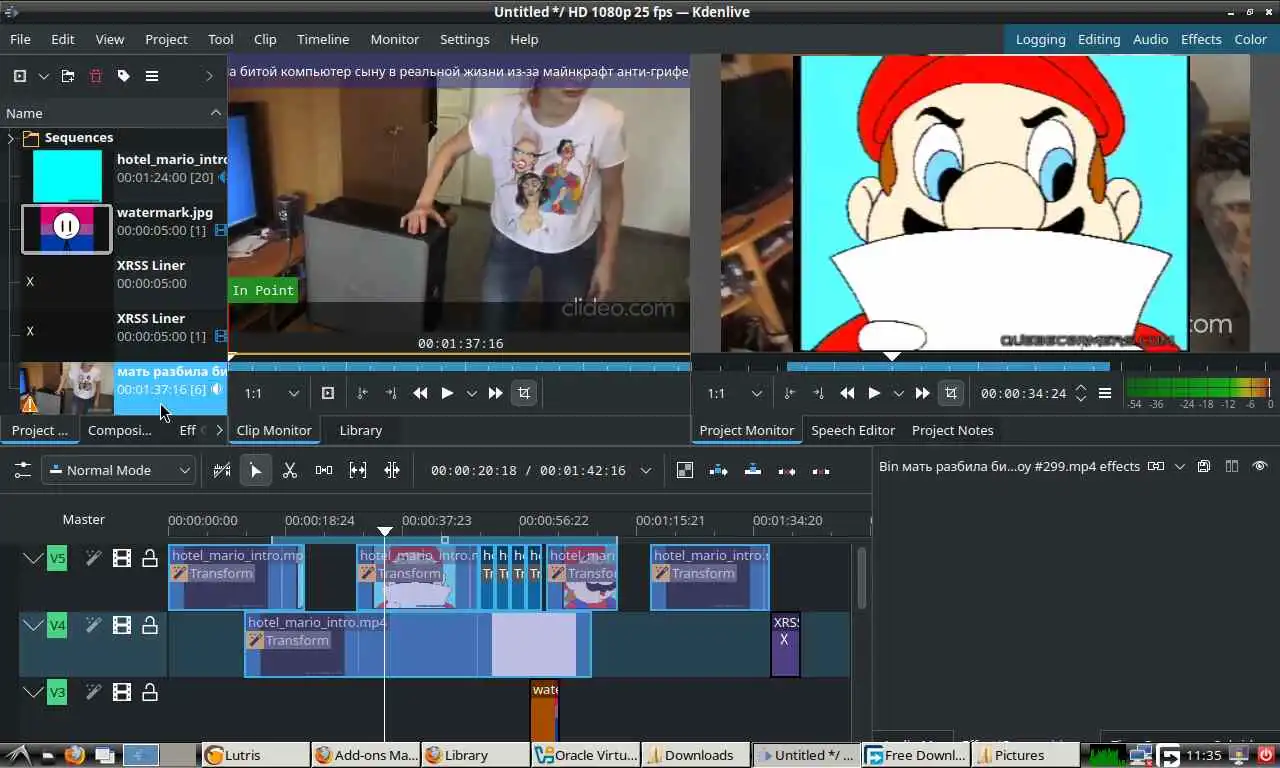Click Overwrite Clip Zone in Timeline icon
Image resolution: width=1280 pixels, height=768 pixels.
753,470
